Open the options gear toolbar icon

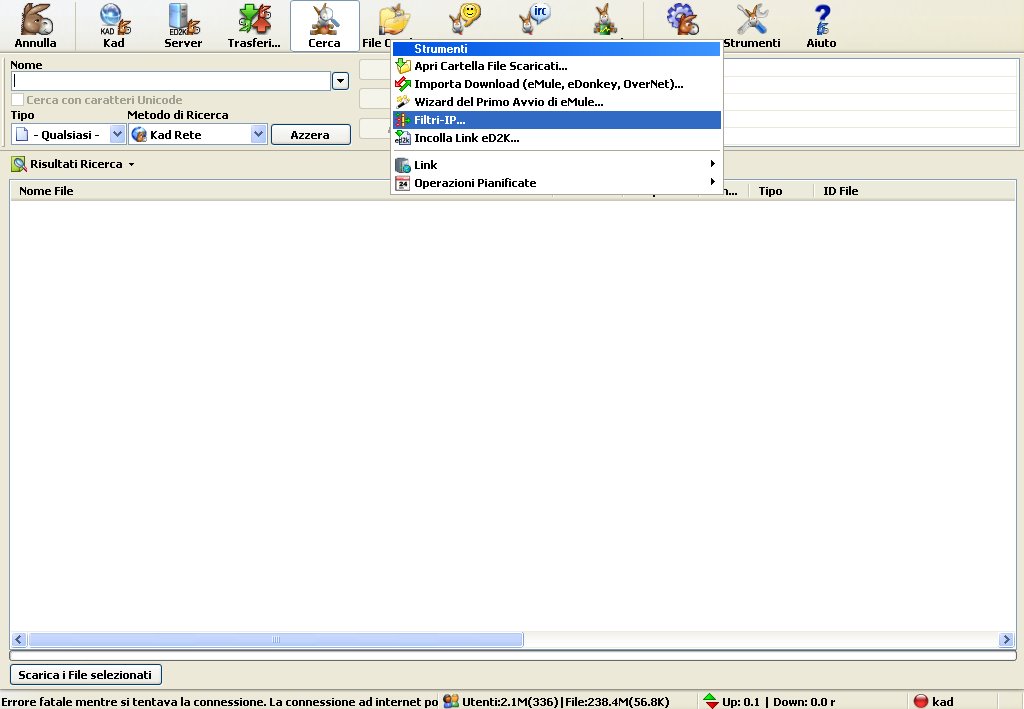(x=682, y=19)
